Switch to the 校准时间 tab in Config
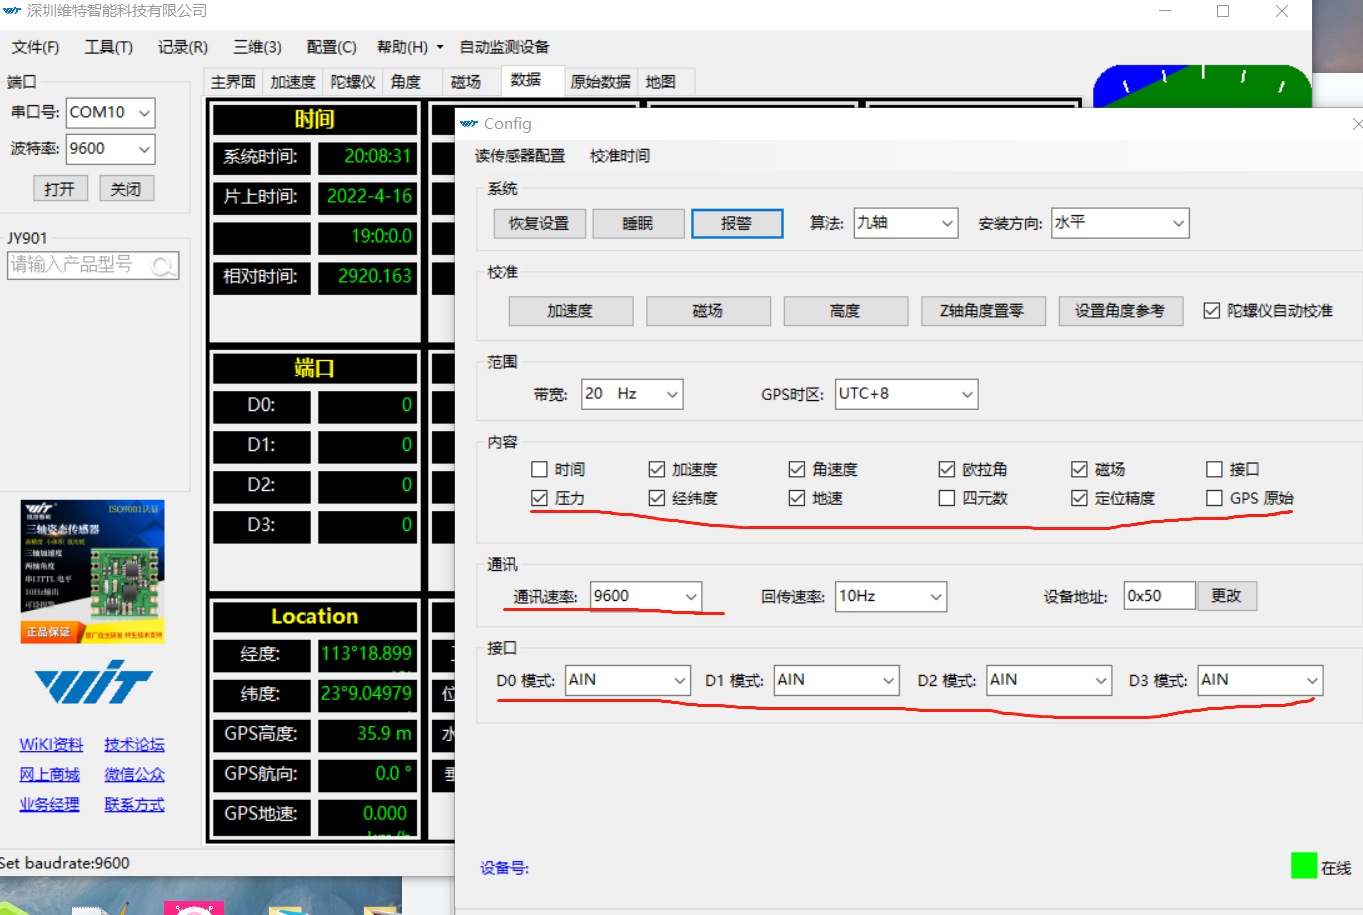Viewport: 1363px width, 915px height. pos(620,156)
